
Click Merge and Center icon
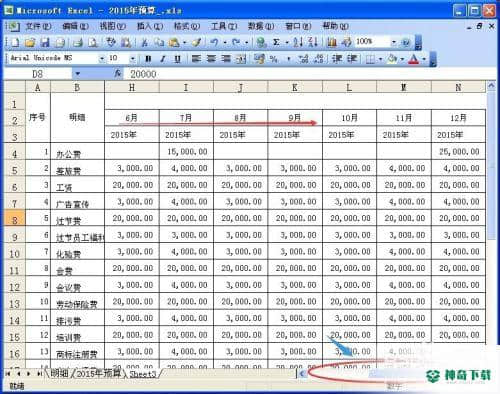click(x=241, y=59)
